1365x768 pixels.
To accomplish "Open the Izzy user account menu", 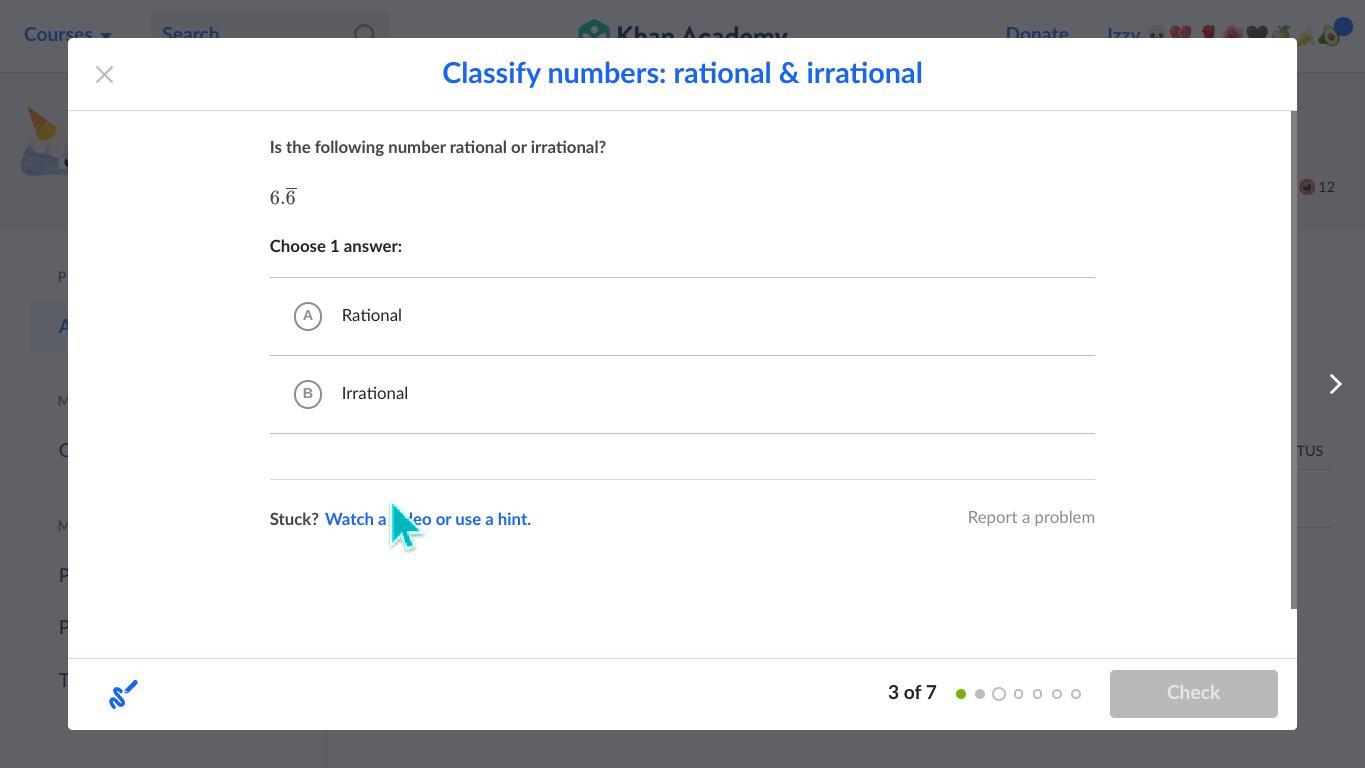I will coord(1123,35).
